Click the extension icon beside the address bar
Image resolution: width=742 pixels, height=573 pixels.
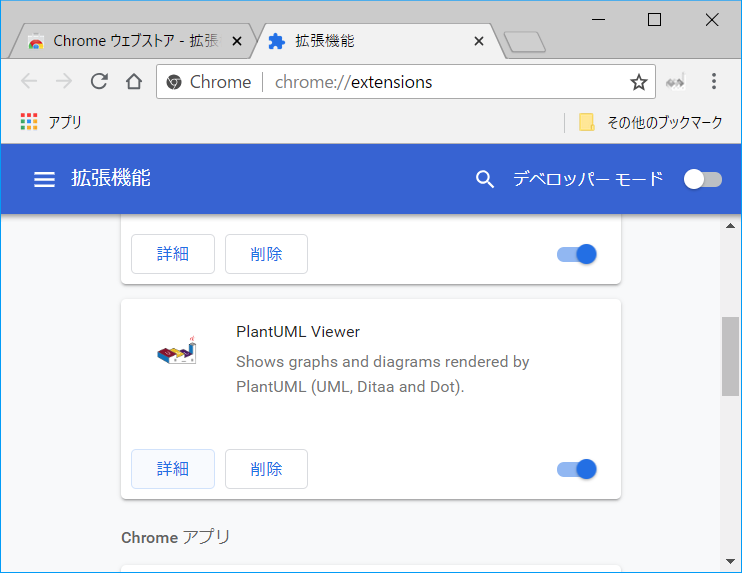pos(675,82)
